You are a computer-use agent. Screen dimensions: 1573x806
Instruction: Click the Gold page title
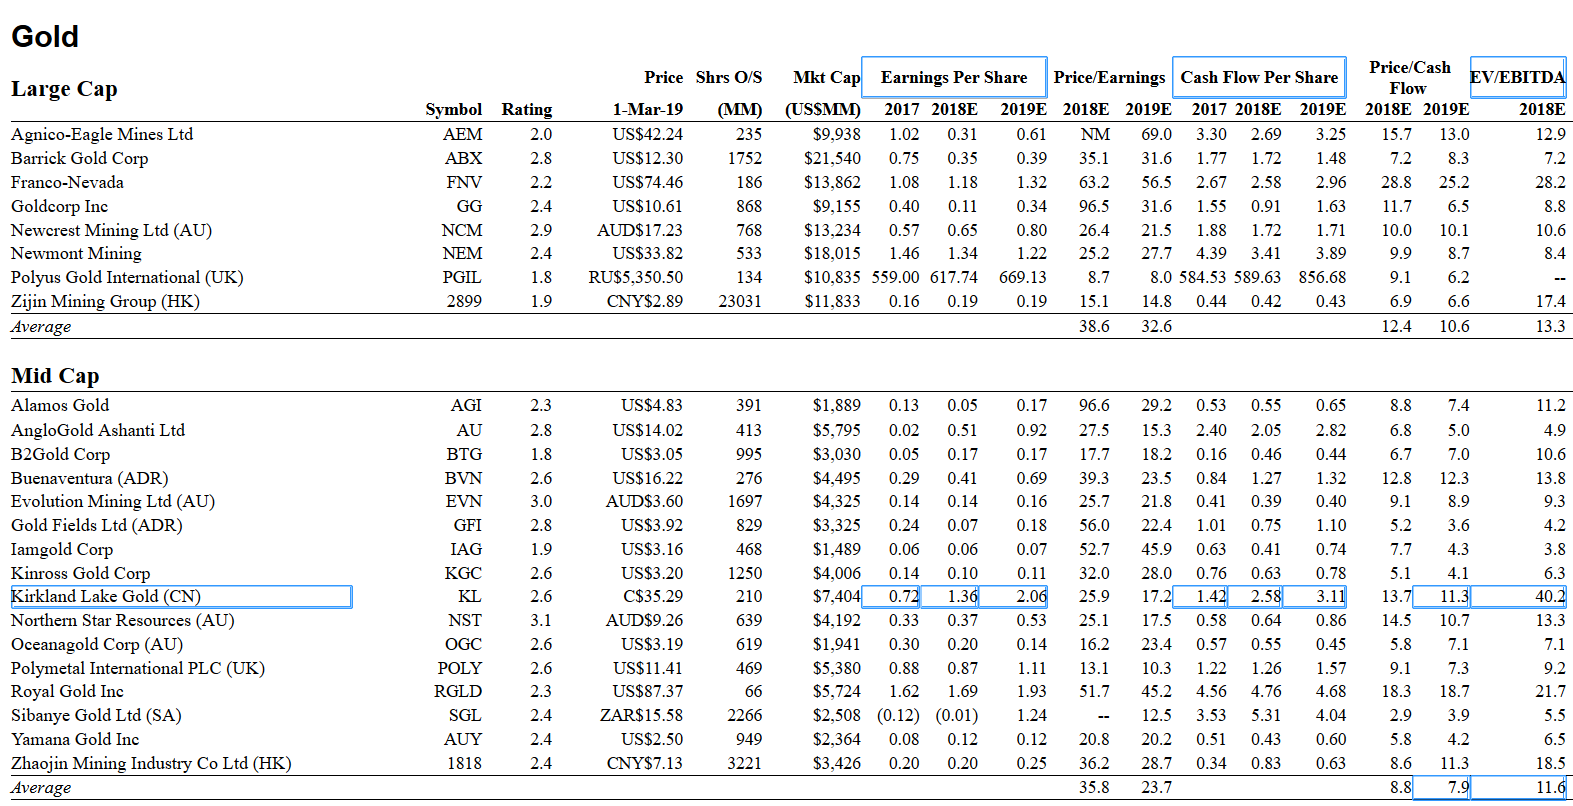(45, 37)
